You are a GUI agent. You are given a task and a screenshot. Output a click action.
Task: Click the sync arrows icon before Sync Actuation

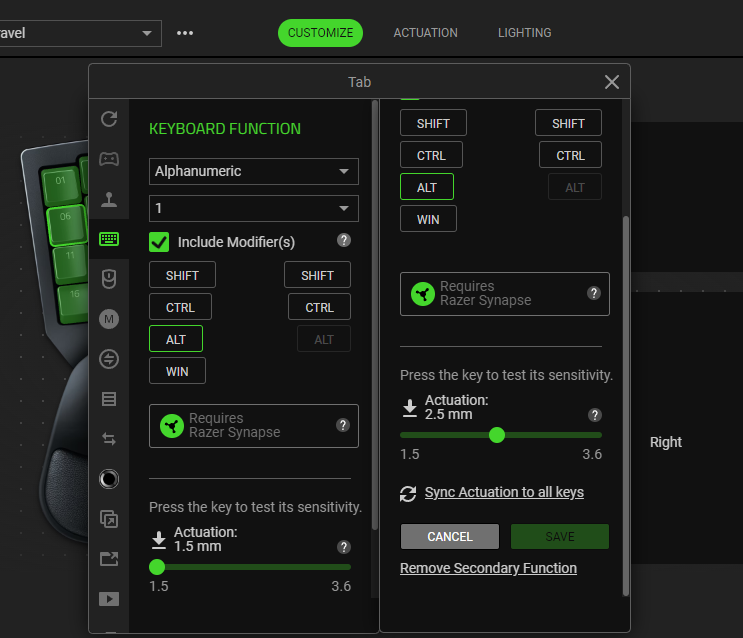click(408, 494)
